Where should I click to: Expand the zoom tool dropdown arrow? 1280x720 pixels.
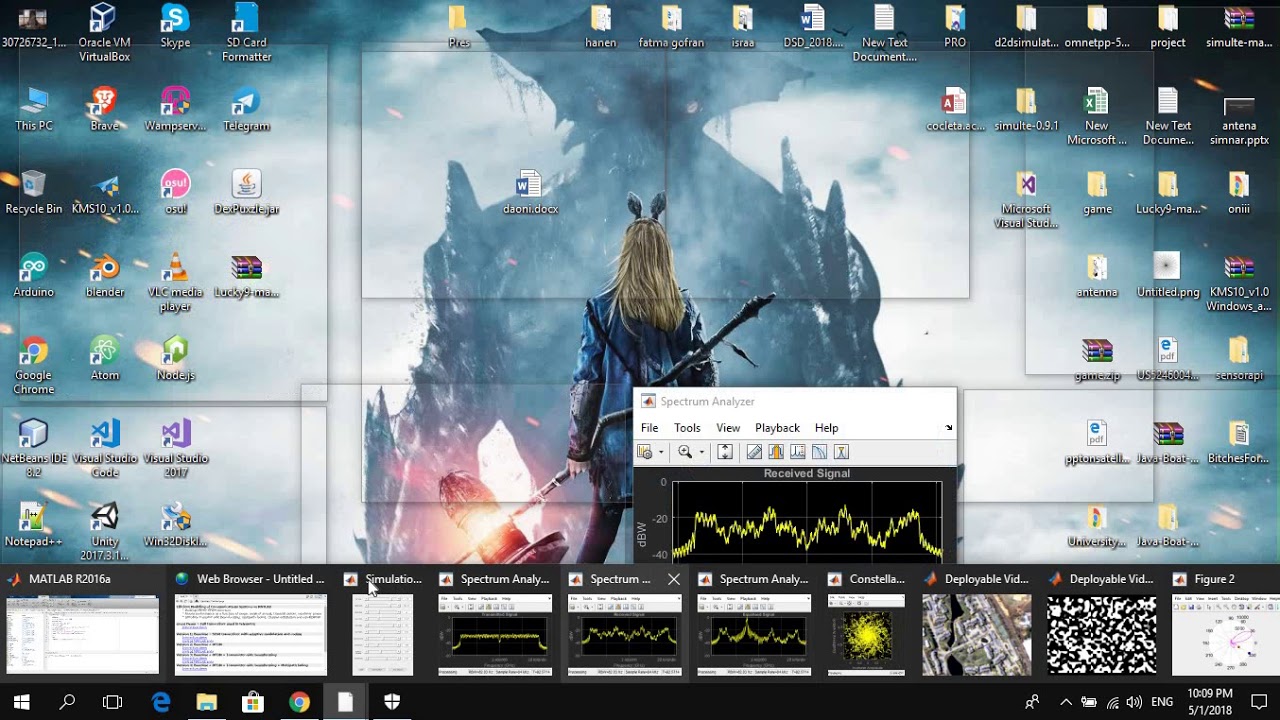coord(701,452)
